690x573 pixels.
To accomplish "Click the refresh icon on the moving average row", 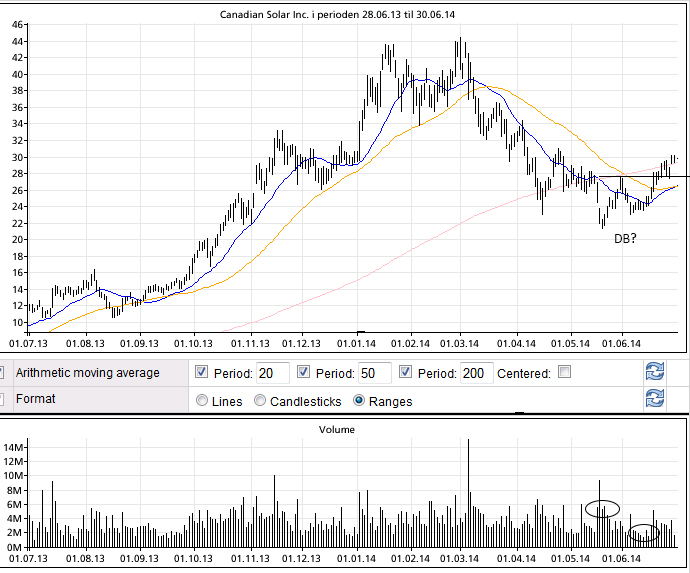I will [655, 373].
